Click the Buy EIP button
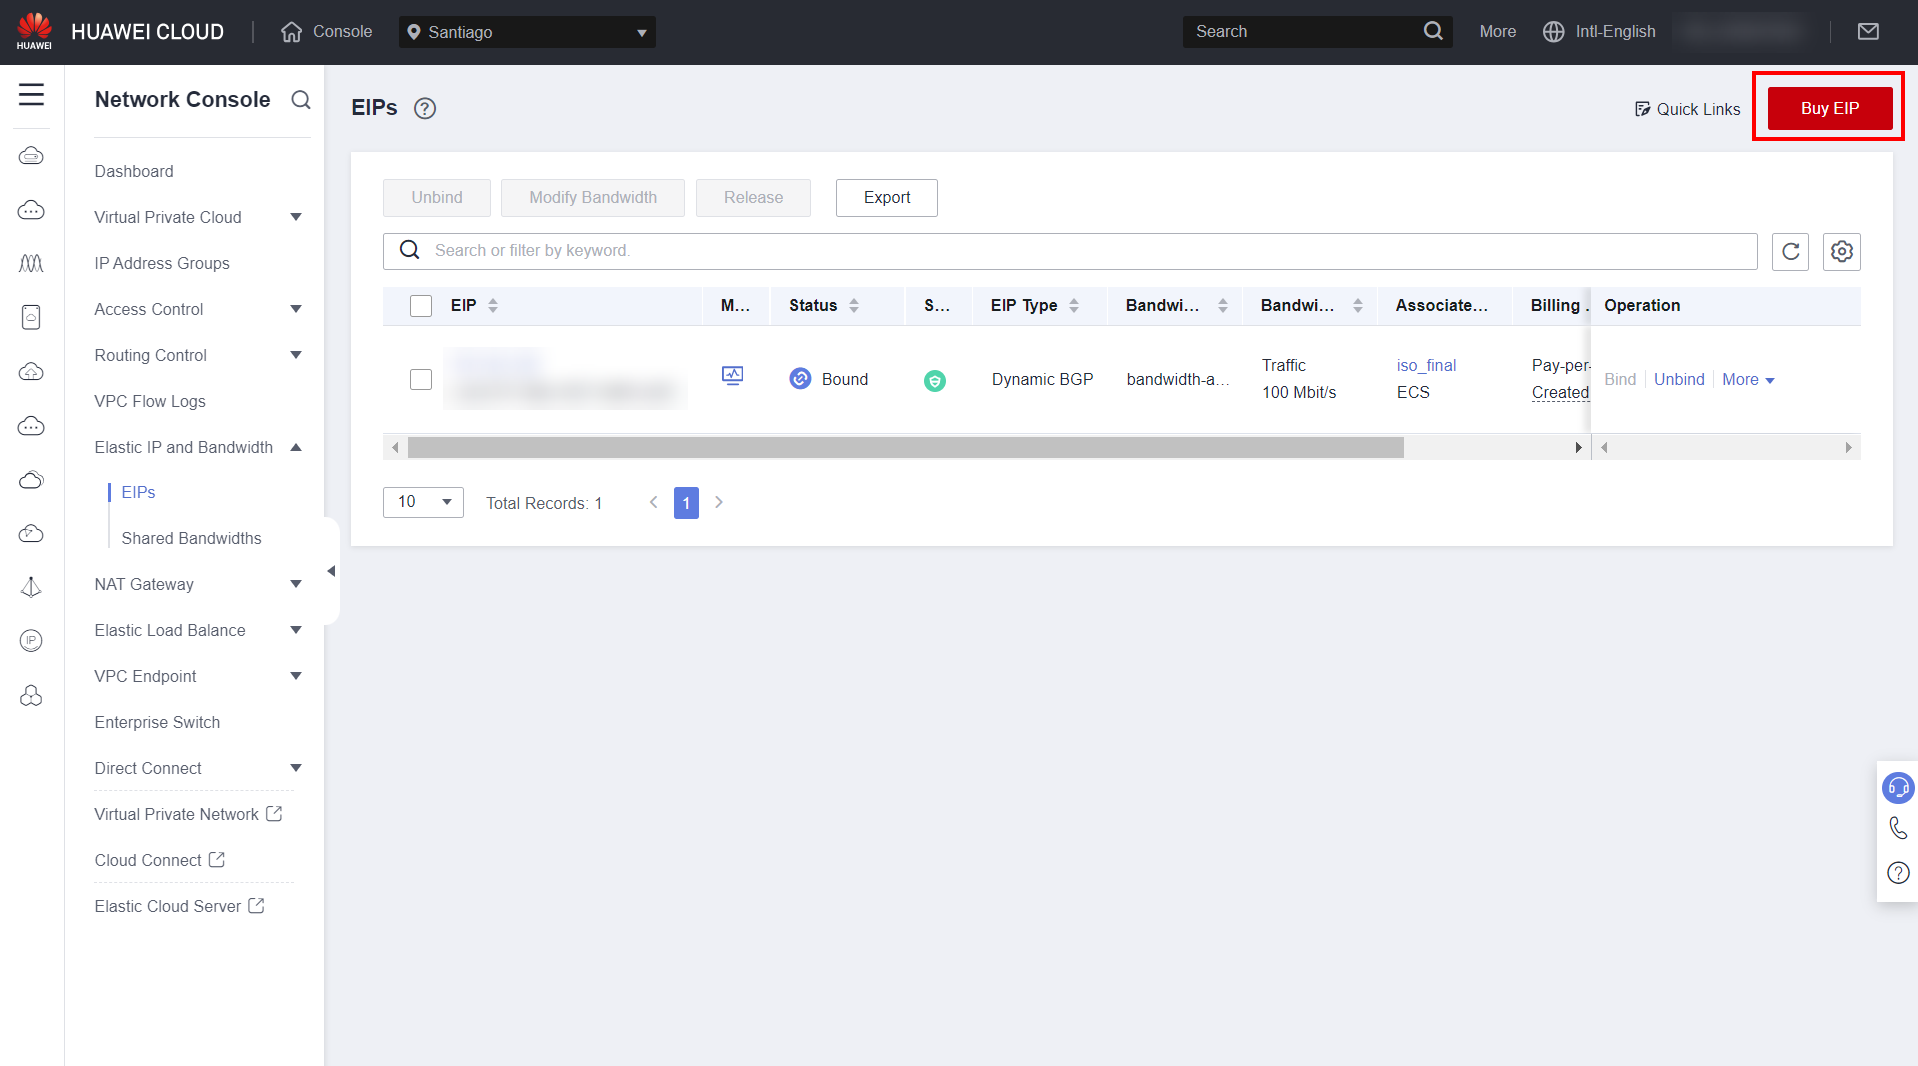This screenshot has width=1918, height=1066. click(1829, 109)
